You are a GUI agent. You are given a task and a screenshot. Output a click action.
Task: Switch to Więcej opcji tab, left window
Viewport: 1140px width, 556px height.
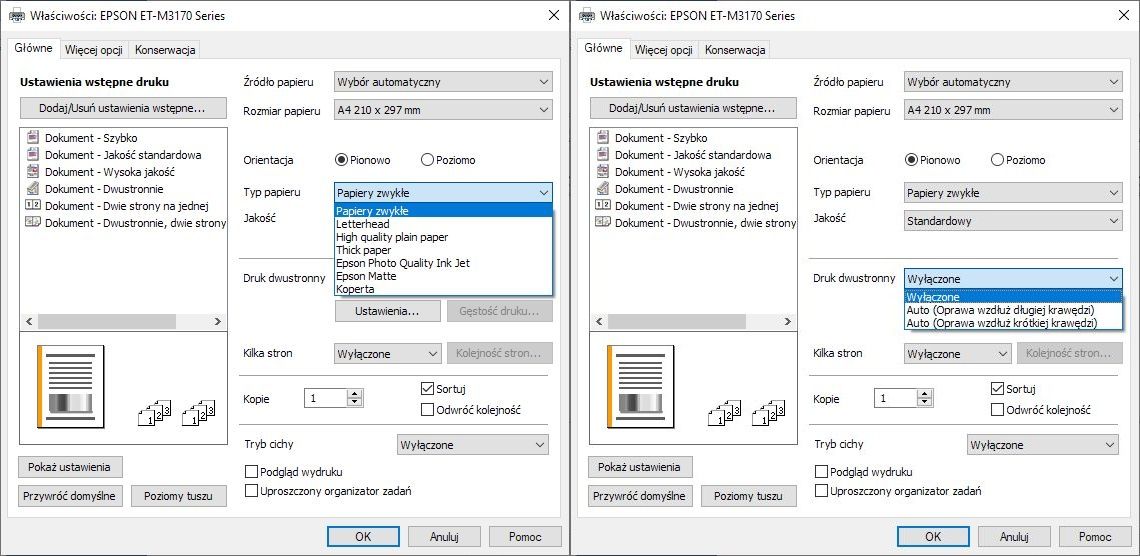pyautogui.click(x=94, y=50)
